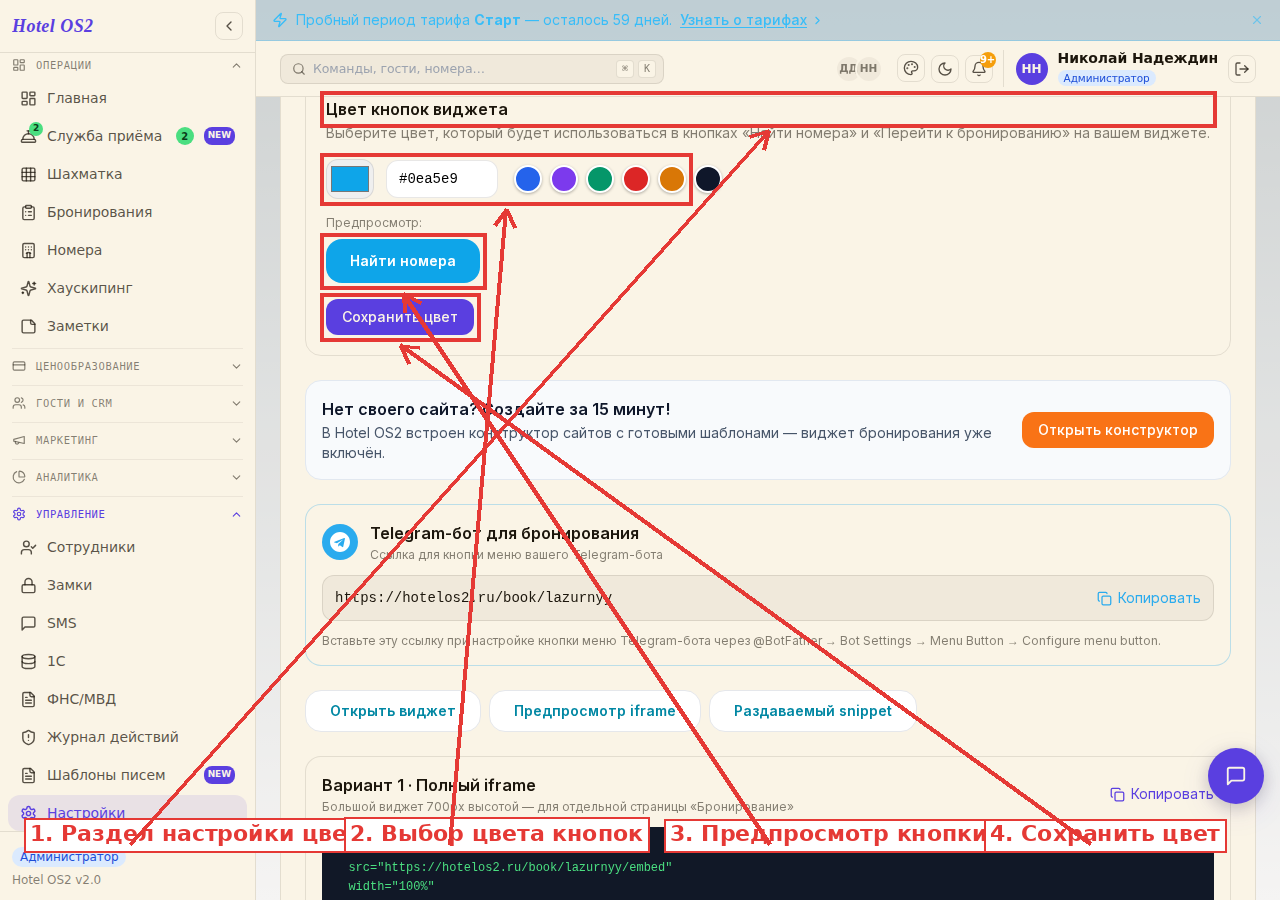Open the theme palette icon in header
This screenshot has width=1280, height=900.
click(911, 68)
